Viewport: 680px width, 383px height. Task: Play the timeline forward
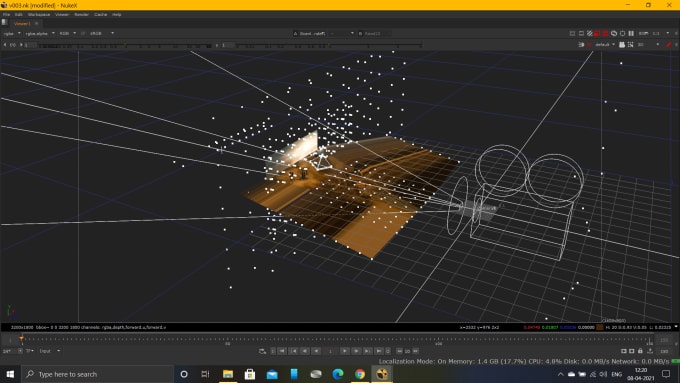345,351
